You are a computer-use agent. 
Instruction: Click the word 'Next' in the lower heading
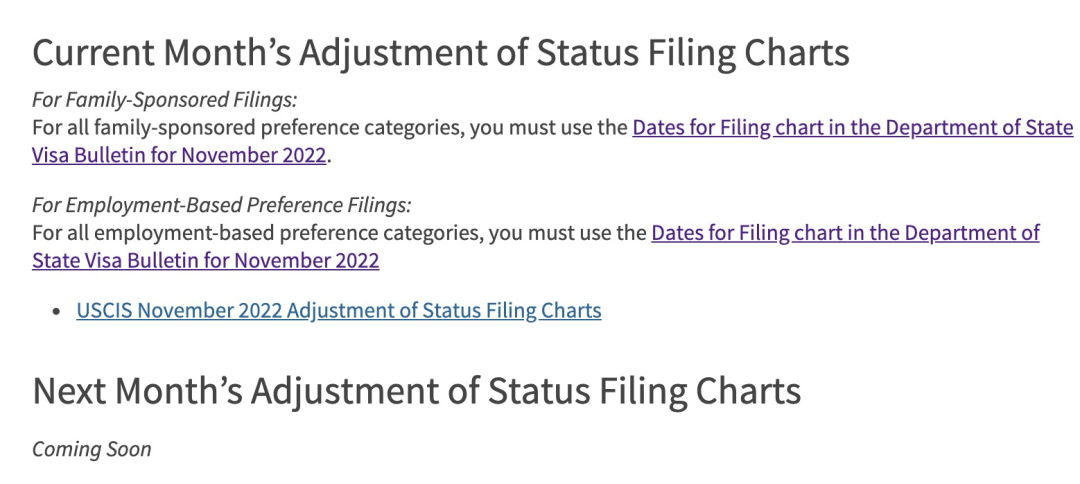pos(68,391)
